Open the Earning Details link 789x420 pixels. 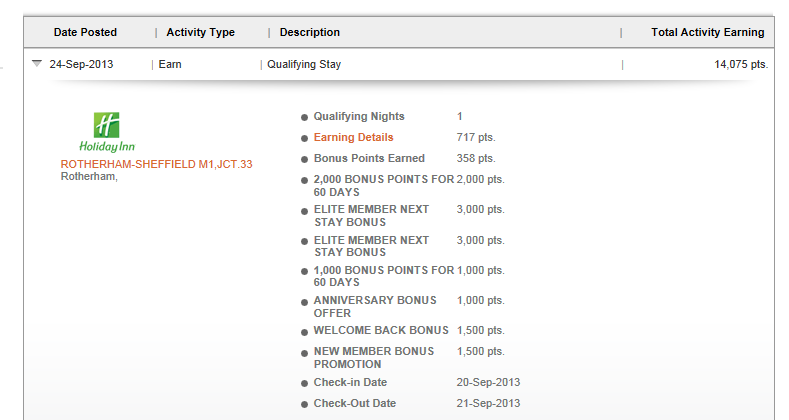(353, 137)
